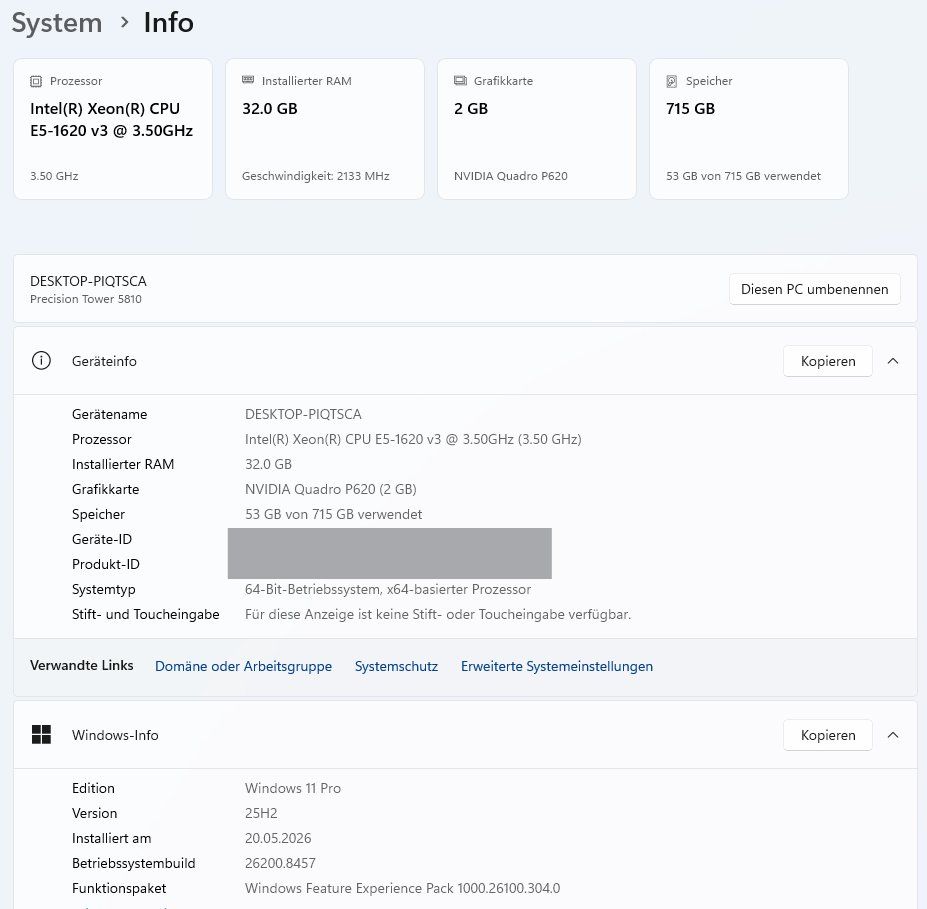The height and width of the screenshot is (909, 927).
Task: Click the Grafikkarte graphics card icon
Action: click(x=460, y=80)
